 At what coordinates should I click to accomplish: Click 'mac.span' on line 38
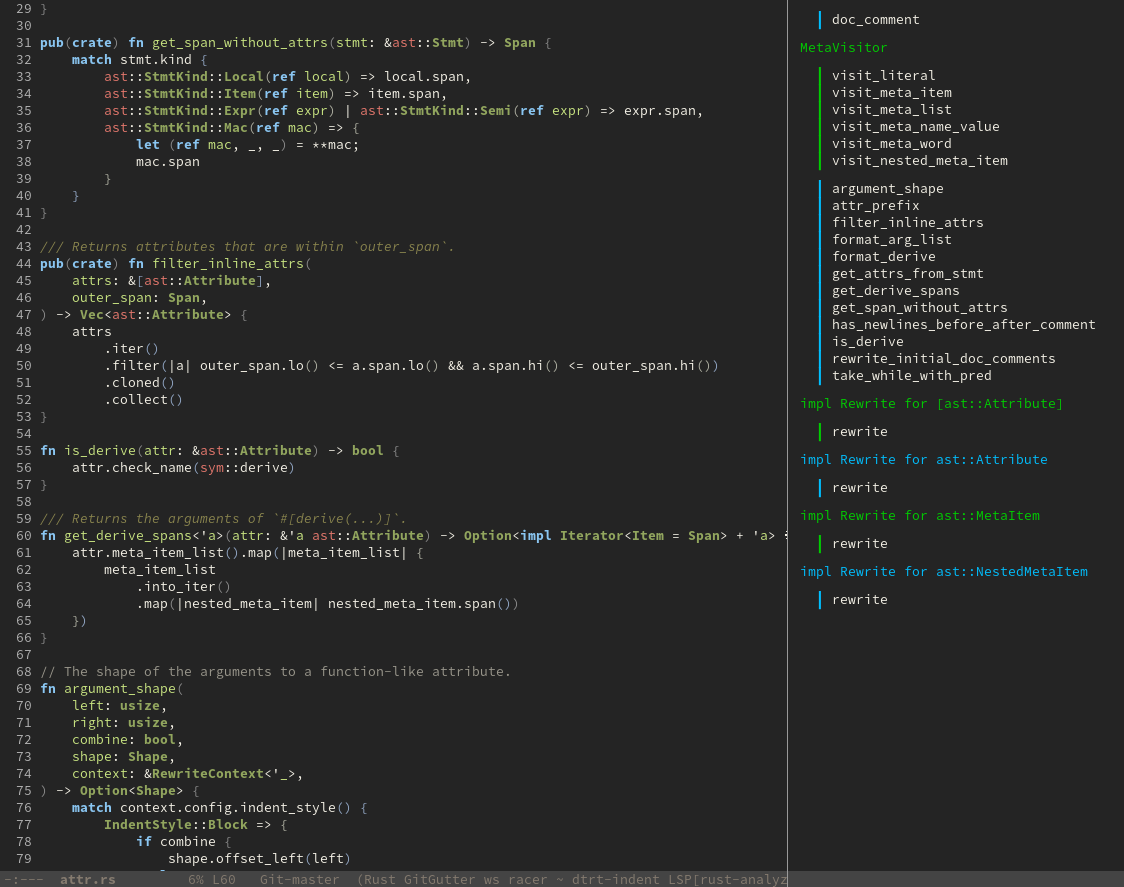point(168,161)
